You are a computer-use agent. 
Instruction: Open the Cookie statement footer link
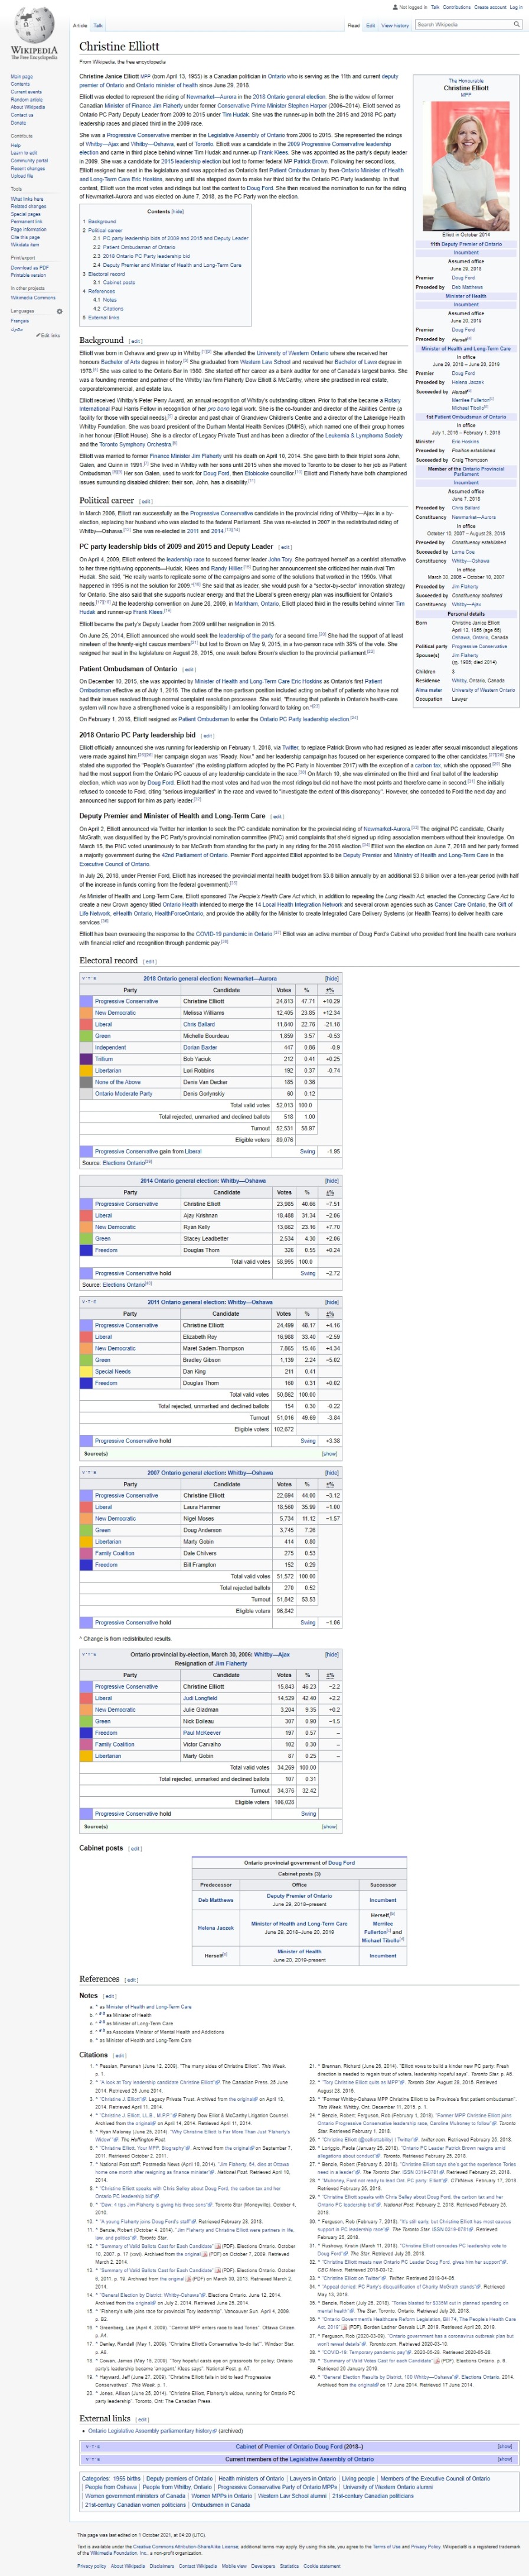point(322,2566)
